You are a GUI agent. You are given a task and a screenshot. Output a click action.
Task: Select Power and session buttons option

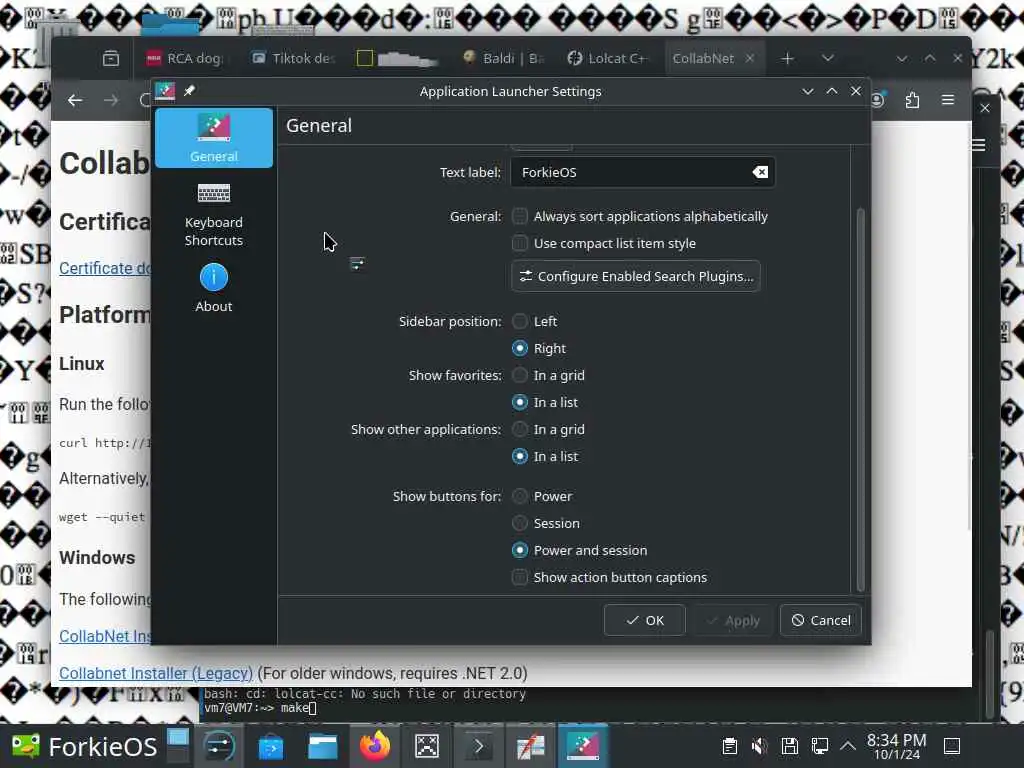579,551
